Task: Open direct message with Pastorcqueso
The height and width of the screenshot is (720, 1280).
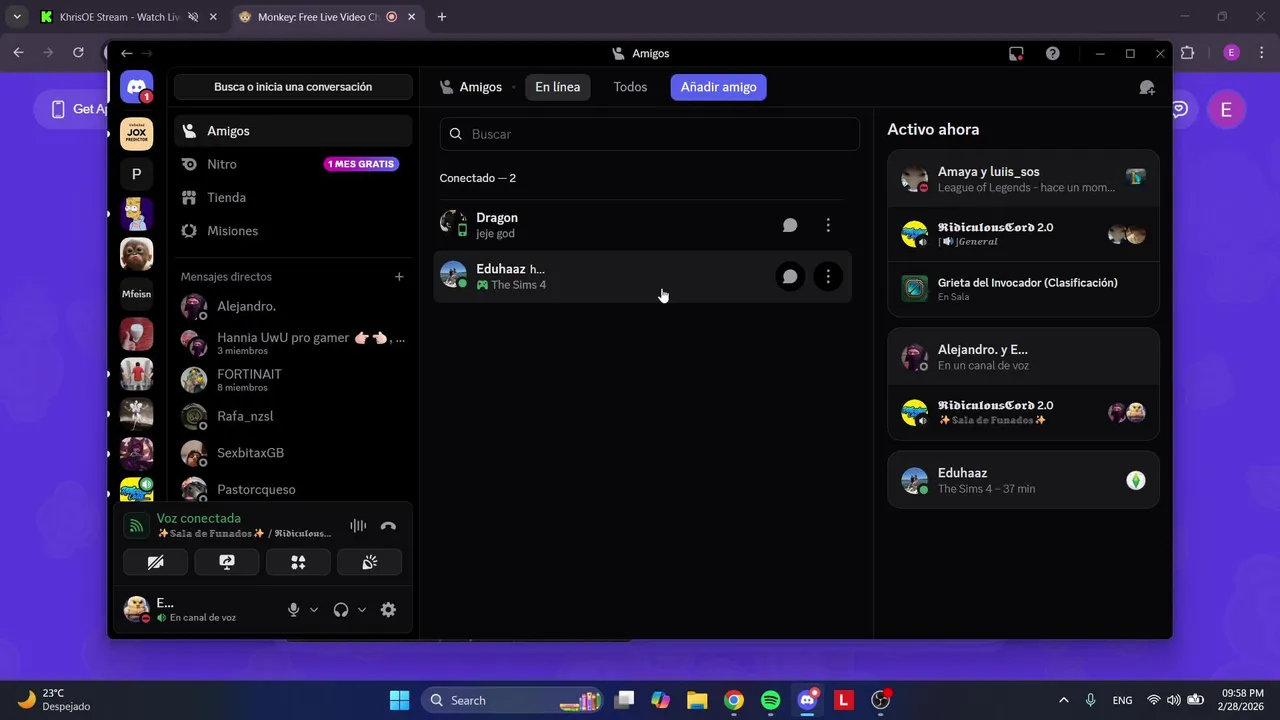Action: coord(293,489)
